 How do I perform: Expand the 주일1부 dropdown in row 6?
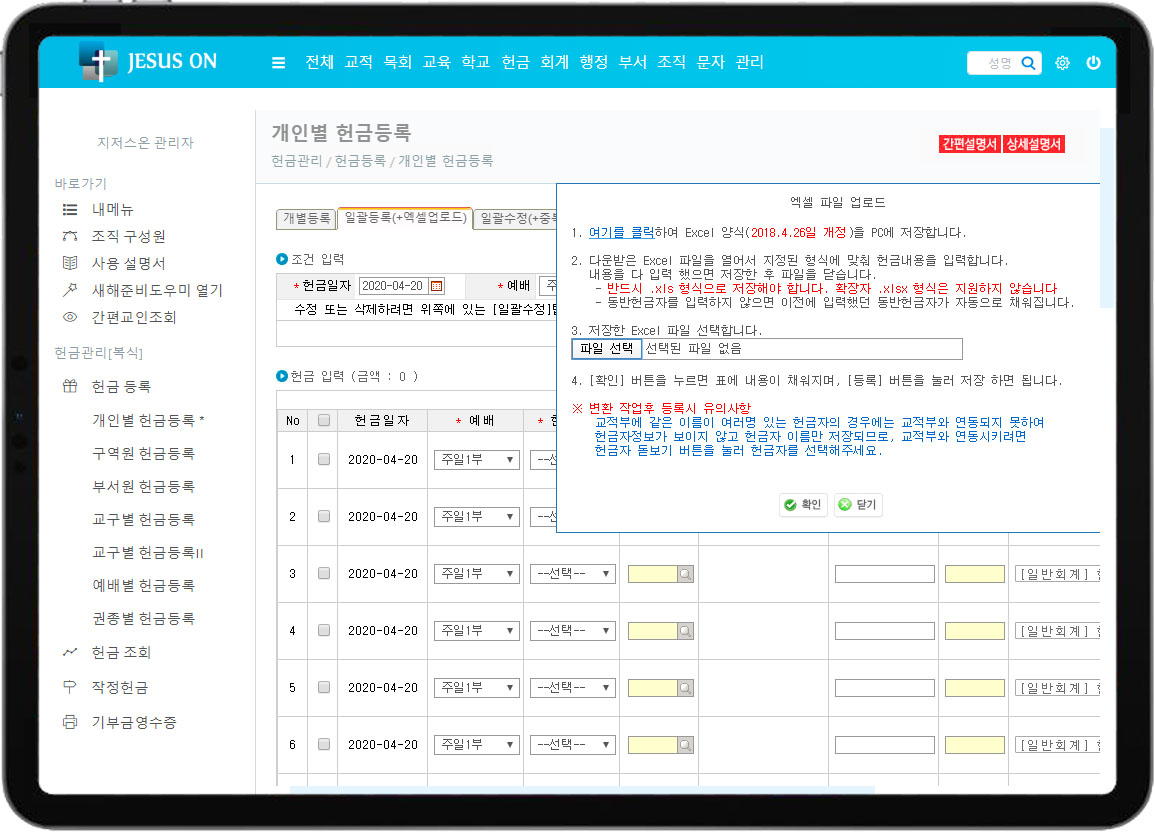pyautogui.click(x=476, y=745)
